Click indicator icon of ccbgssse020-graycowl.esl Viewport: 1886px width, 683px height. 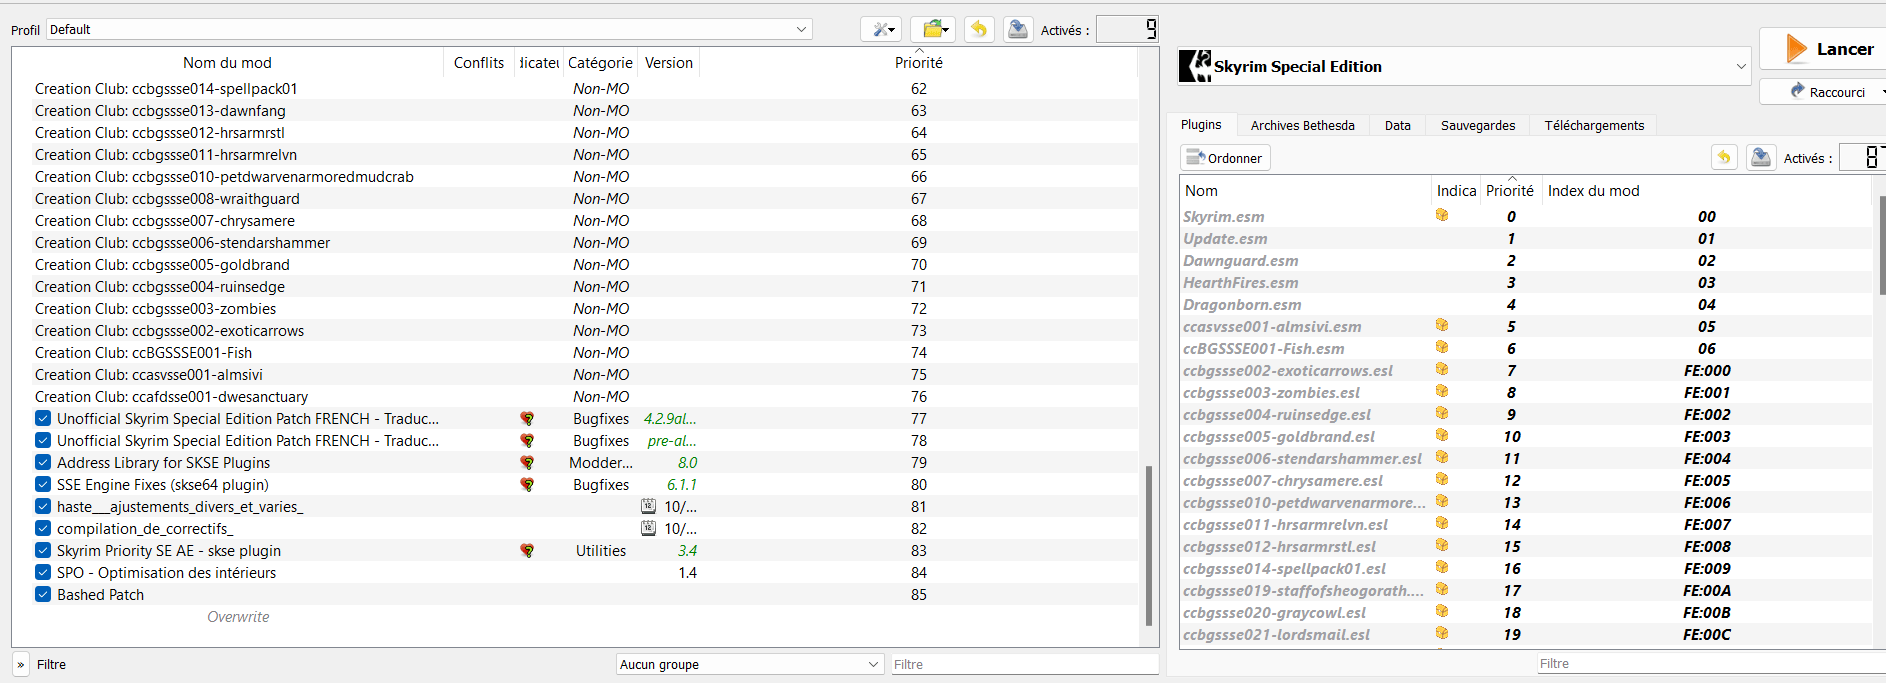click(x=1442, y=611)
